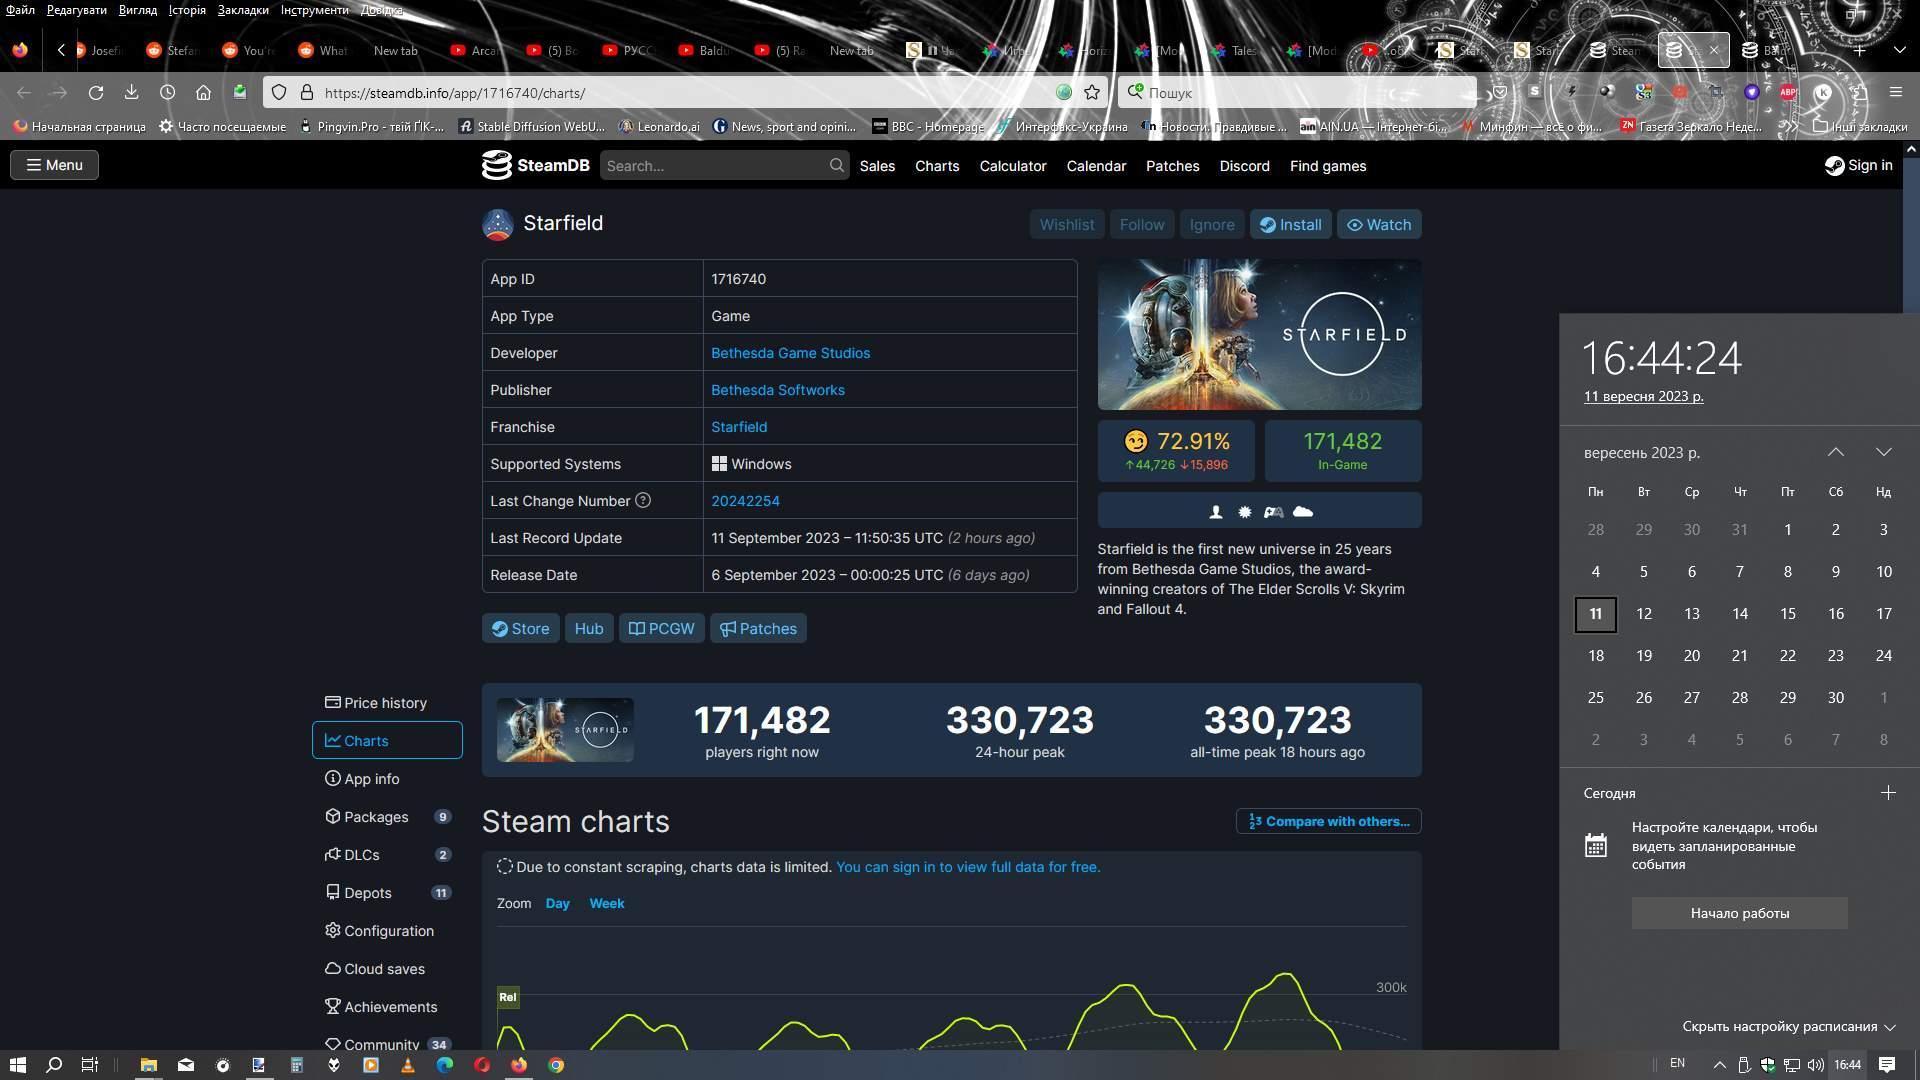Toggle Follow for Starfield
Viewport: 1920px width, 1080px height.
[x=1142, y=224]
